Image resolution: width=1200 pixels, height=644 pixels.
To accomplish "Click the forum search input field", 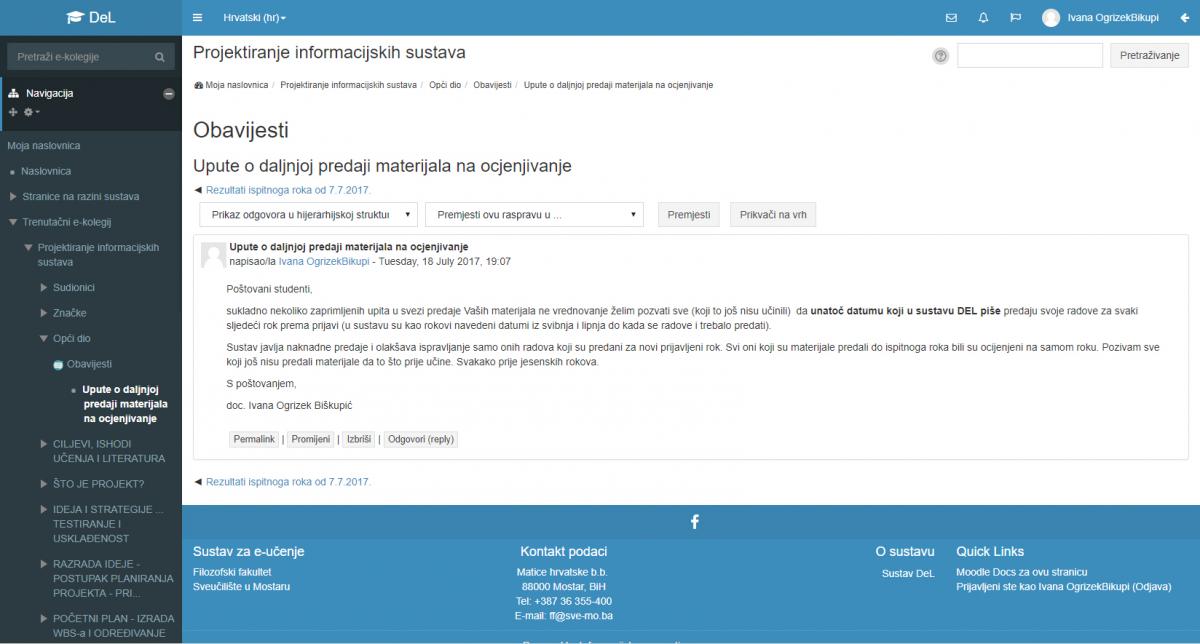I will coord(1029,56).
